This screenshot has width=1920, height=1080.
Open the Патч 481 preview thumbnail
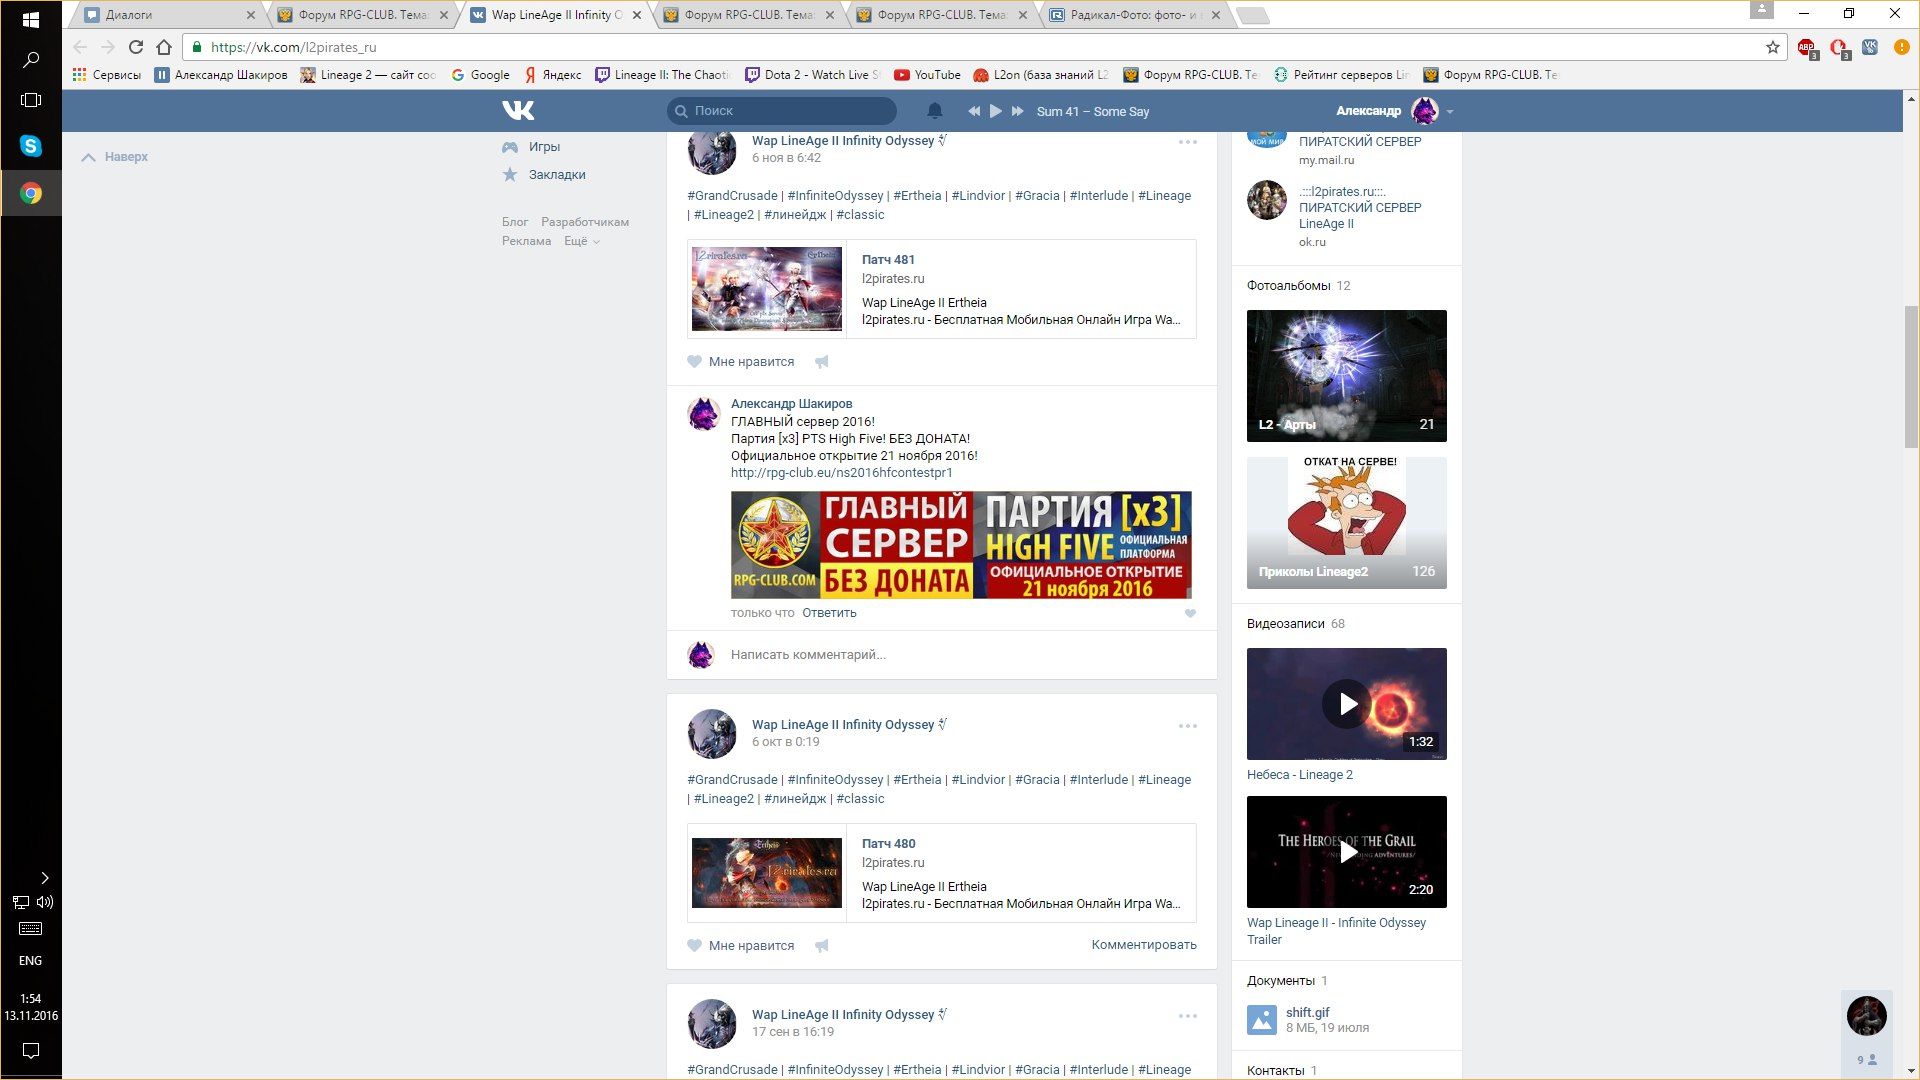coord(767,289)
